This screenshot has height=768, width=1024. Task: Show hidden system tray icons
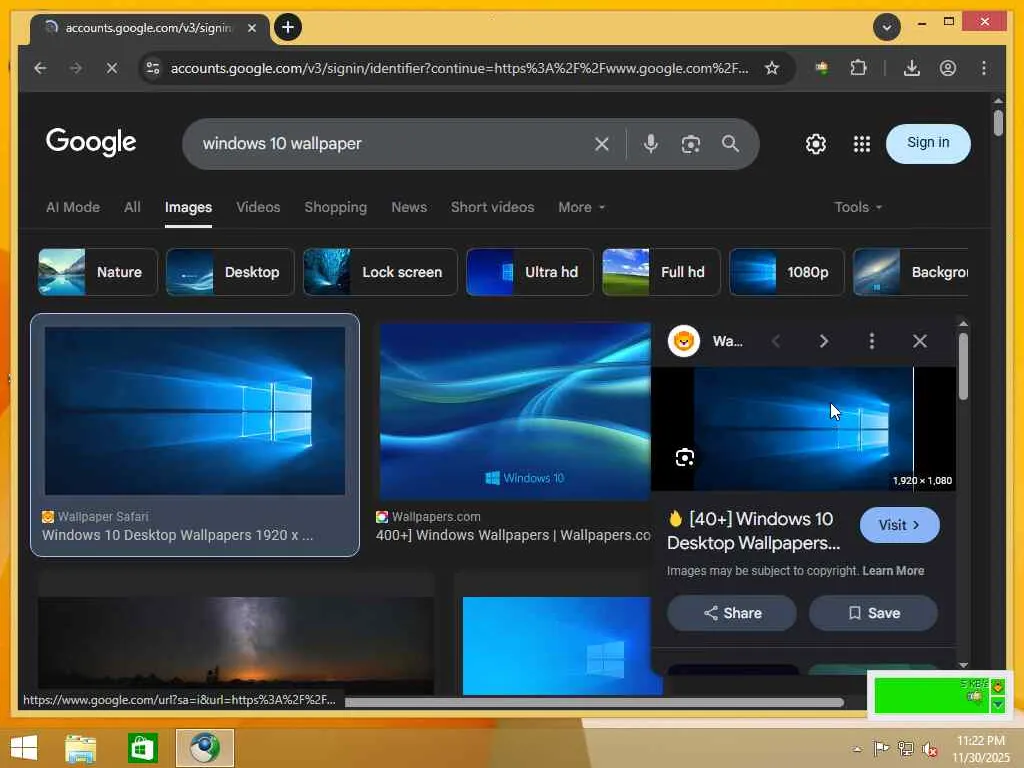pos(857,749)
